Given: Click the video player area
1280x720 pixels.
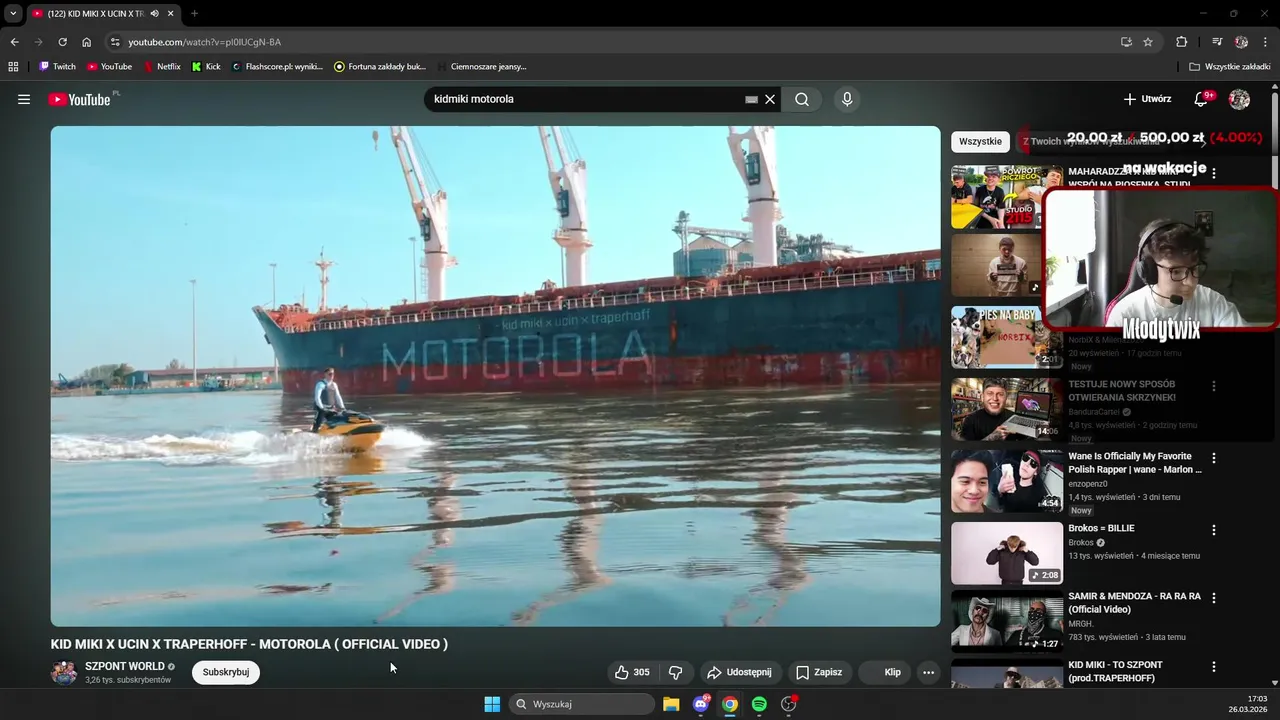Looking at the screenshot, I should pos(495,376).
